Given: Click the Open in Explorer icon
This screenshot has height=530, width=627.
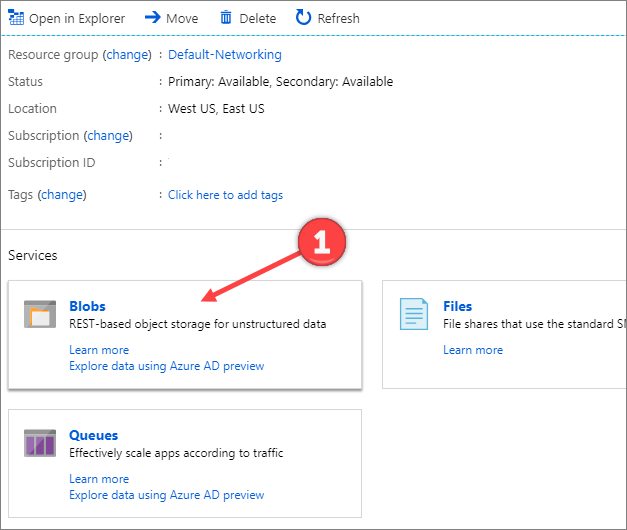Looking at the screenshot, I should pyautogui.click(x=16, y=18).
